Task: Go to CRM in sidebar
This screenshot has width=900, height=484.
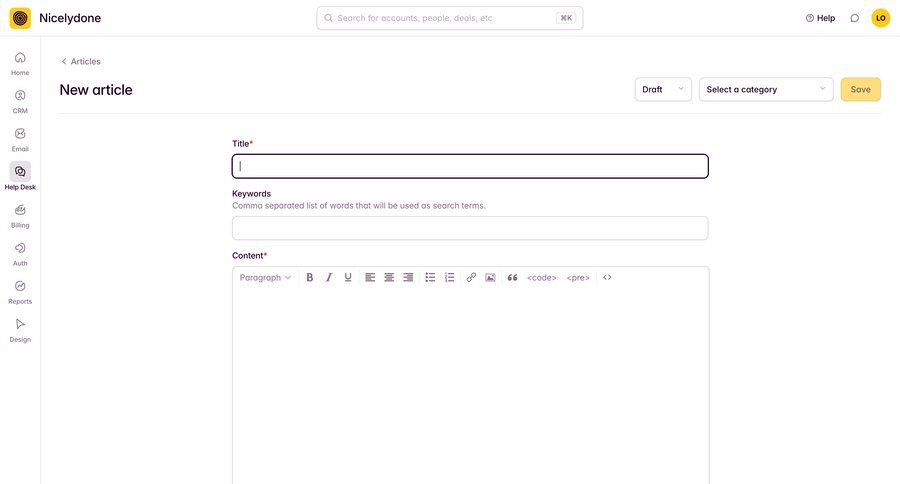Action: pos(20,102)
